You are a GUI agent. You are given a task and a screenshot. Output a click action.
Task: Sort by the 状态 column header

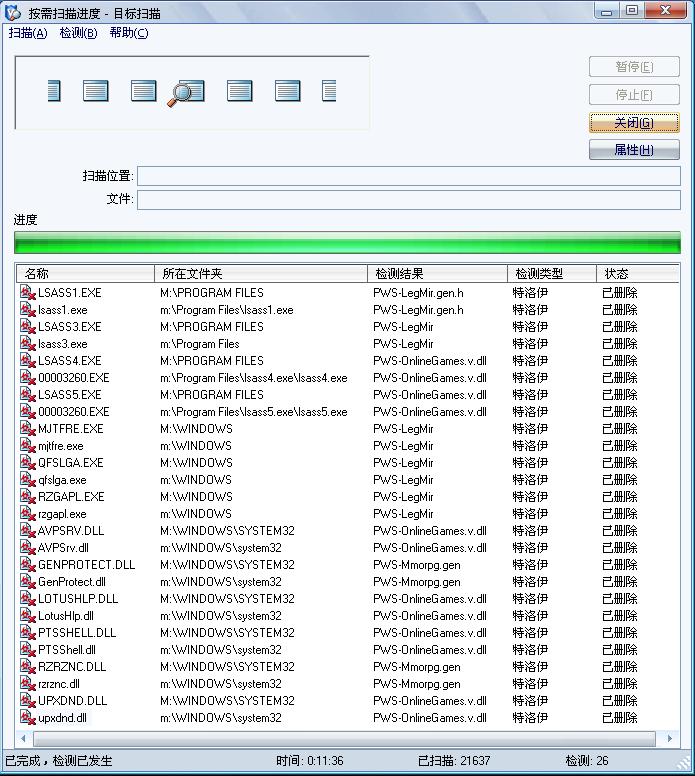(637, 273)
